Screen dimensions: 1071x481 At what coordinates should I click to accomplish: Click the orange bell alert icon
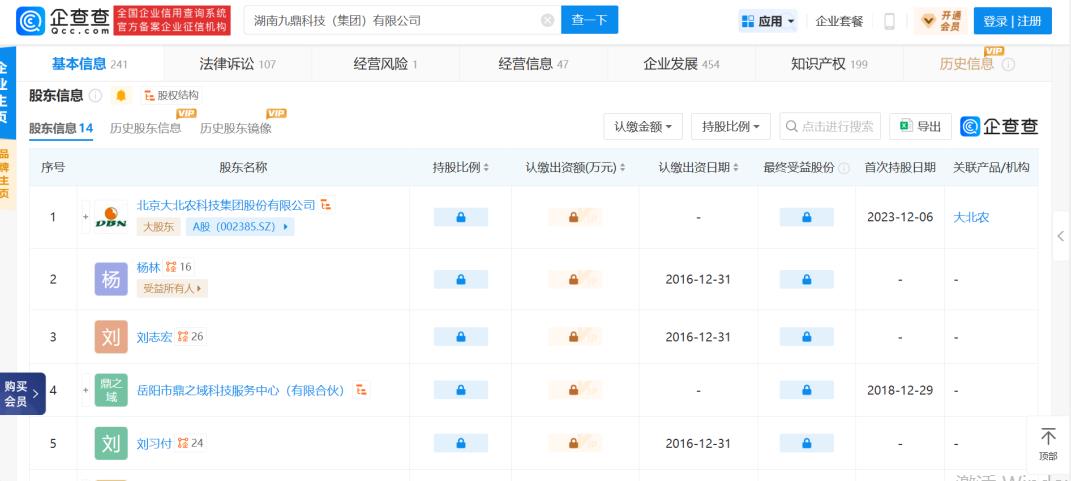click(x=121, y=96)
